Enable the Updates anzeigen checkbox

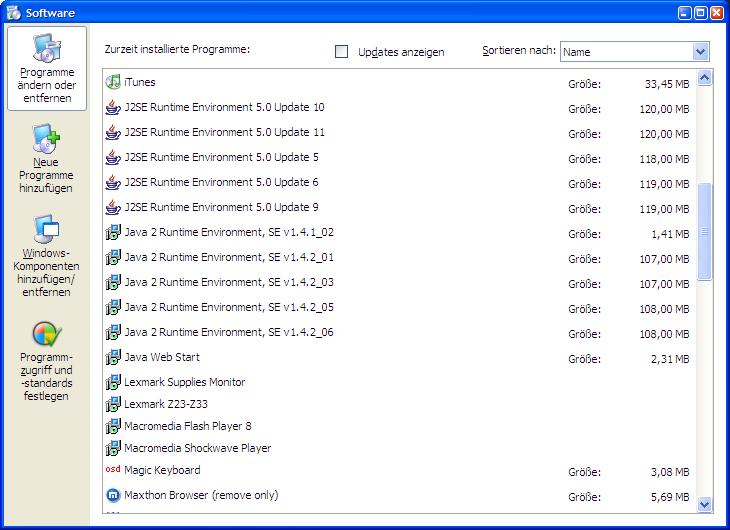(x=341, y=51)
